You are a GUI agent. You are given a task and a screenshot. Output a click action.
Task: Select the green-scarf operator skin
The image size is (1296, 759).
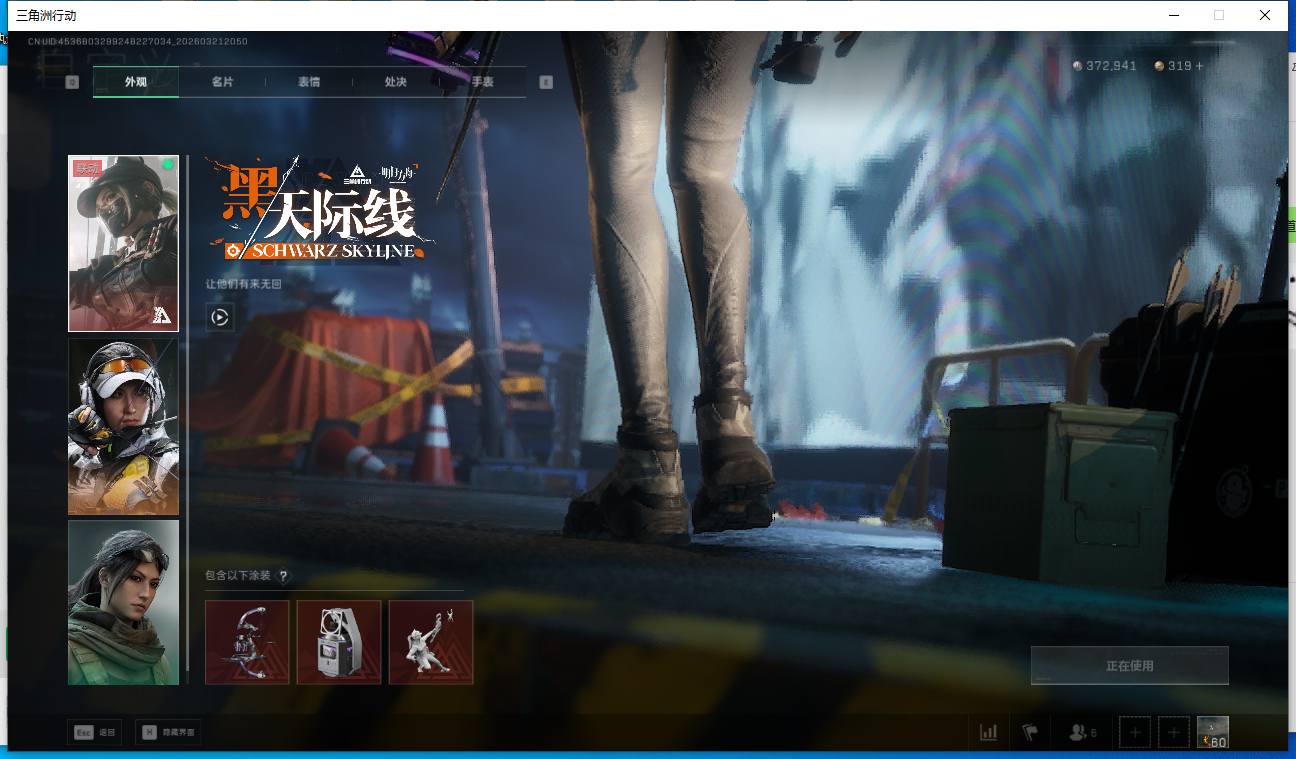[x=123, y=602]
